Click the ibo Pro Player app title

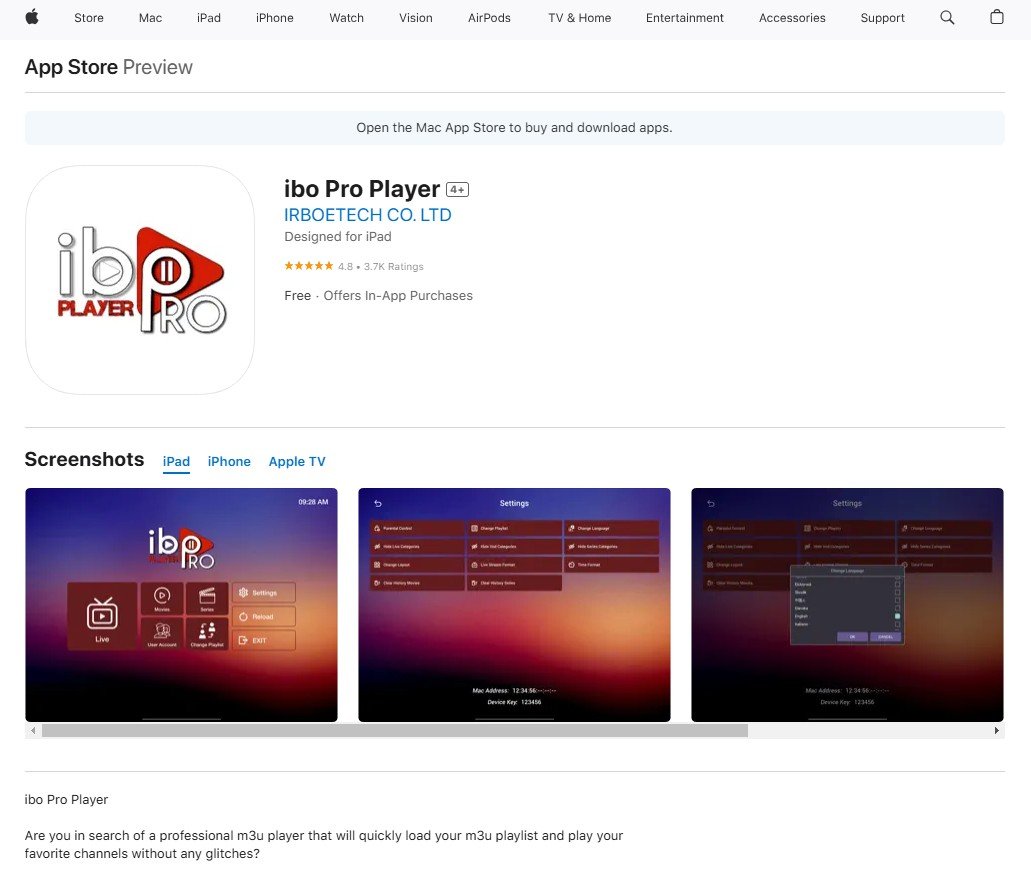click(362, 189)
